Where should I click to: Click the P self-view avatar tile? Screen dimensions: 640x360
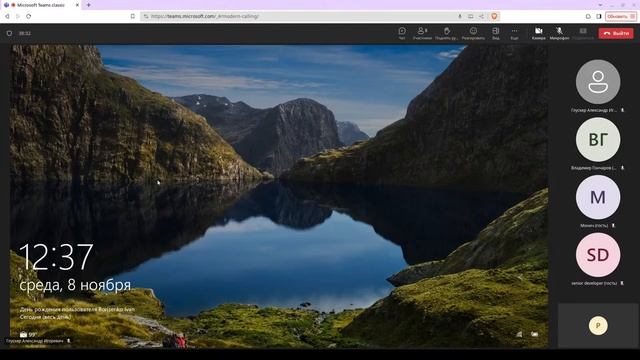(598, 325)
